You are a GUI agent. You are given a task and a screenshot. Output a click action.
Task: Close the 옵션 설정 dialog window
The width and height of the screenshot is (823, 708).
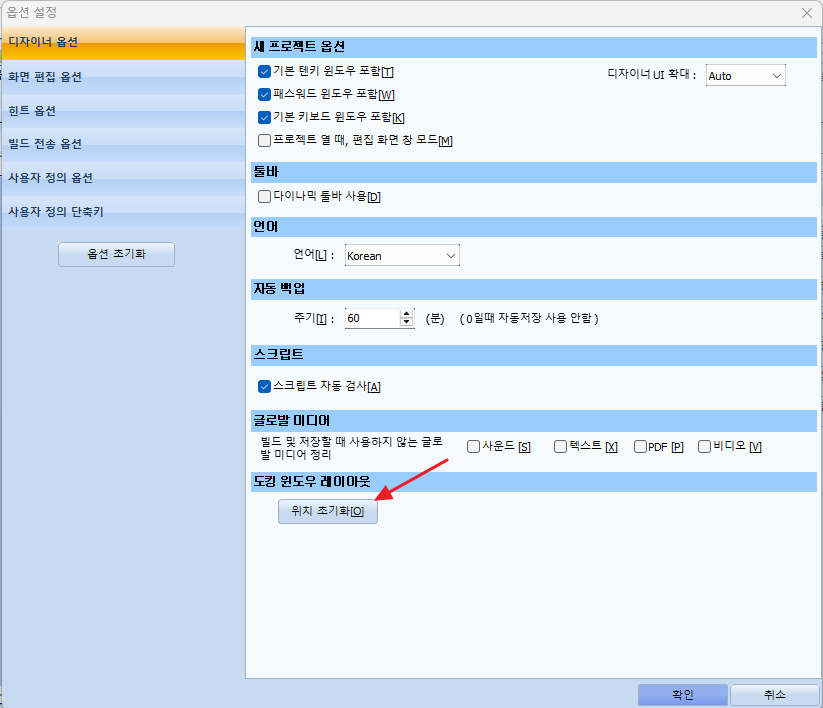(806, 13)
